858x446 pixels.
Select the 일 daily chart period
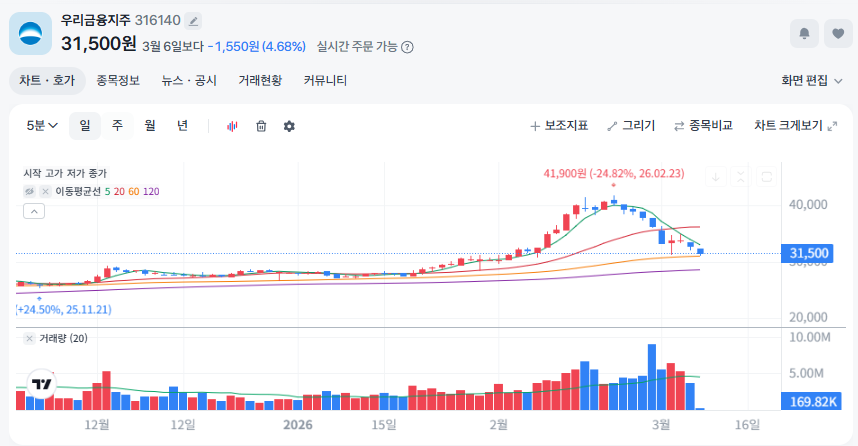(85, 126)
